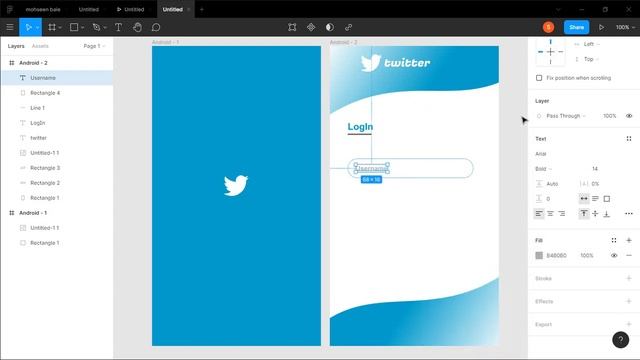
Task: Align text right
Action: pyautogui.click(x=562, y=213)
